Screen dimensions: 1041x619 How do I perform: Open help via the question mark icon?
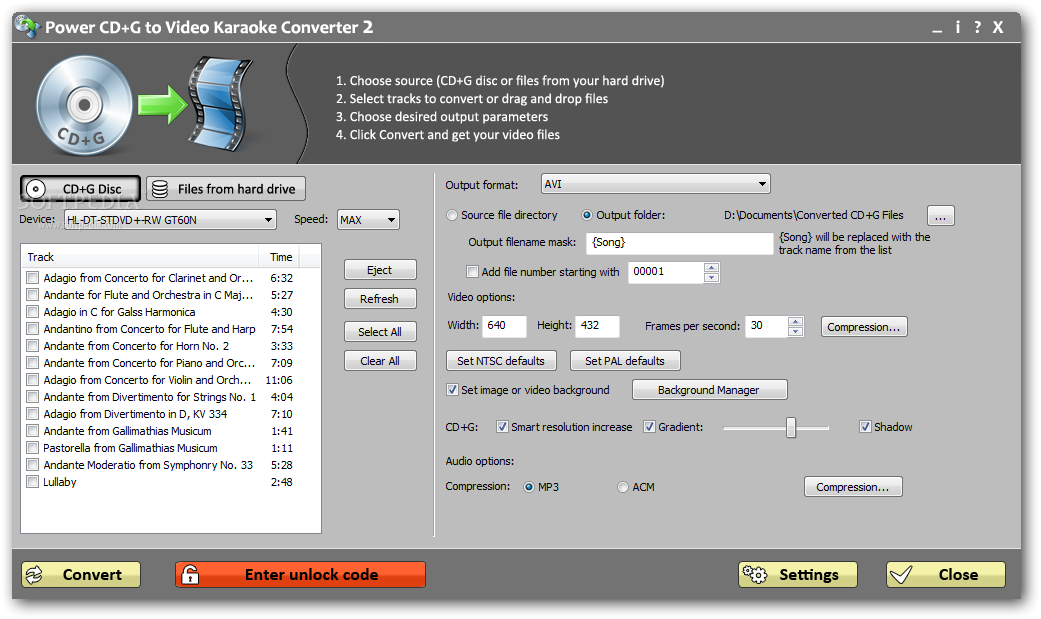pos(977,27)
